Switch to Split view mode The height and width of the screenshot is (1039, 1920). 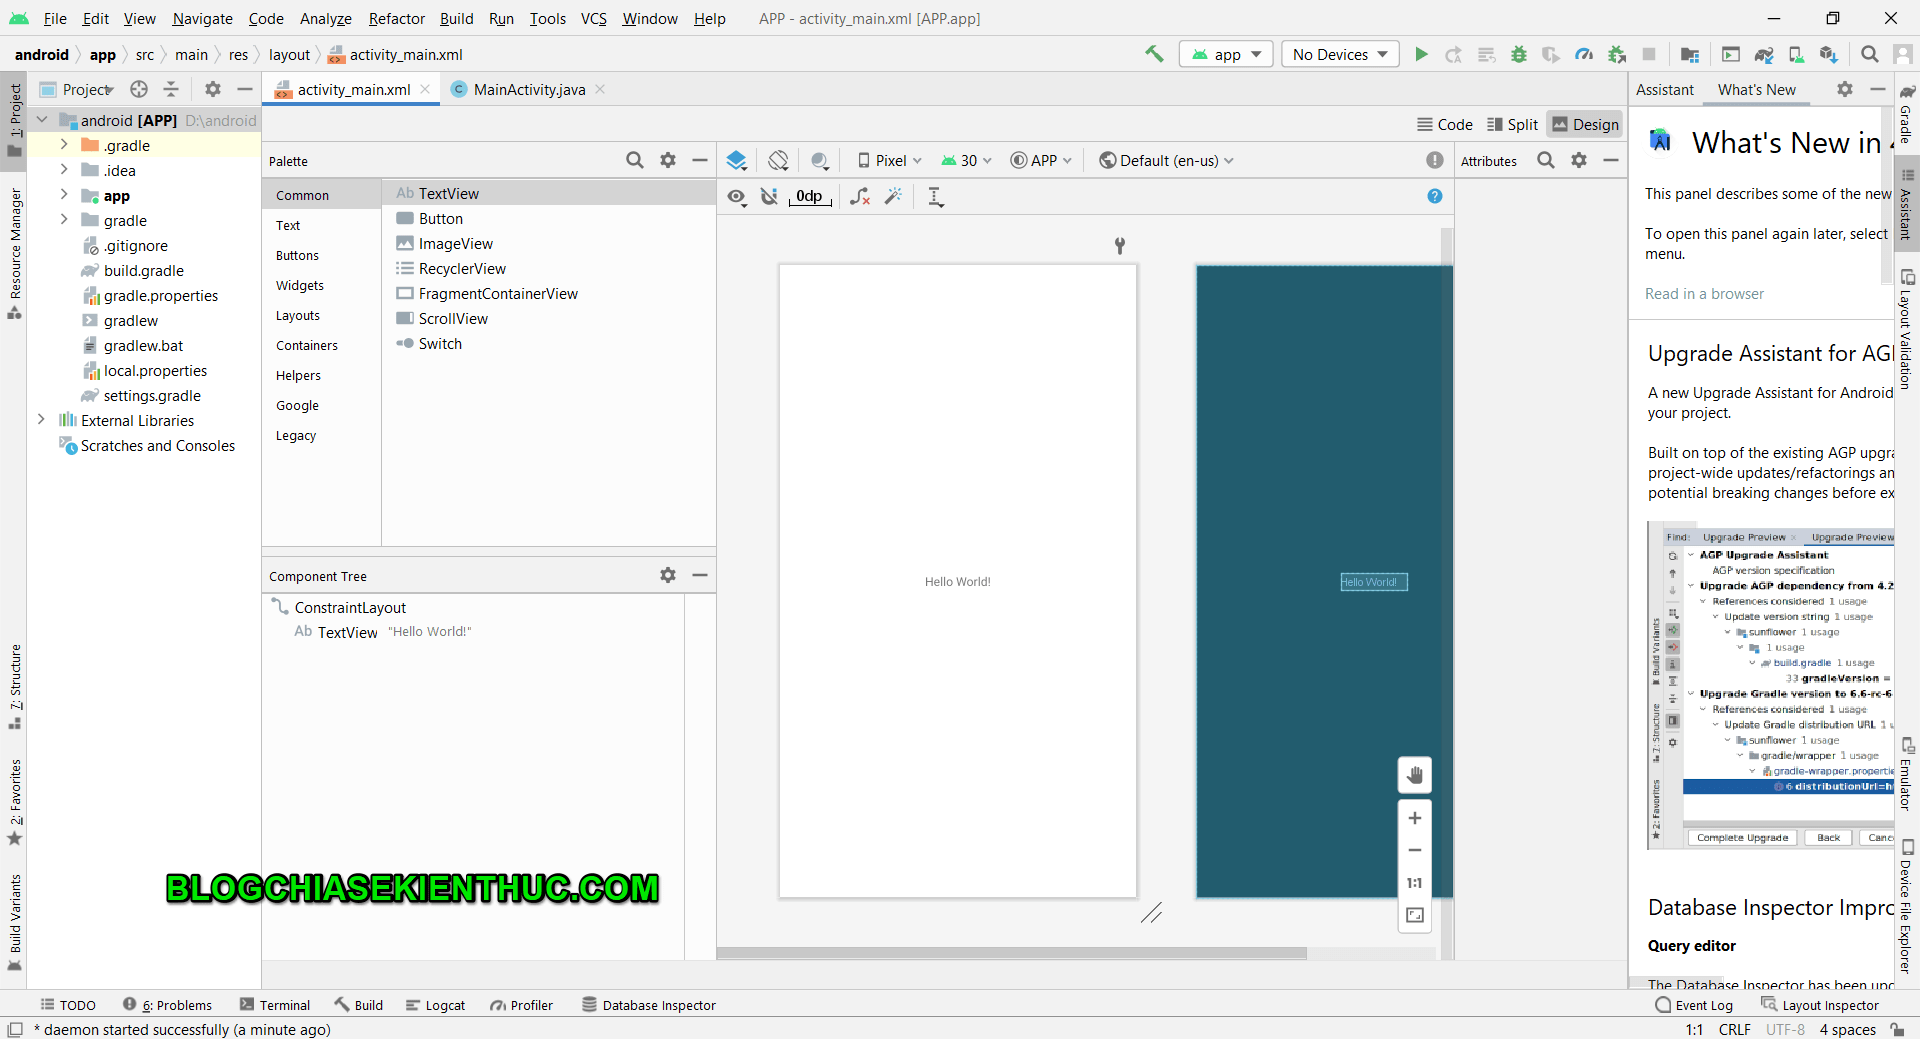click(1513, 124)
